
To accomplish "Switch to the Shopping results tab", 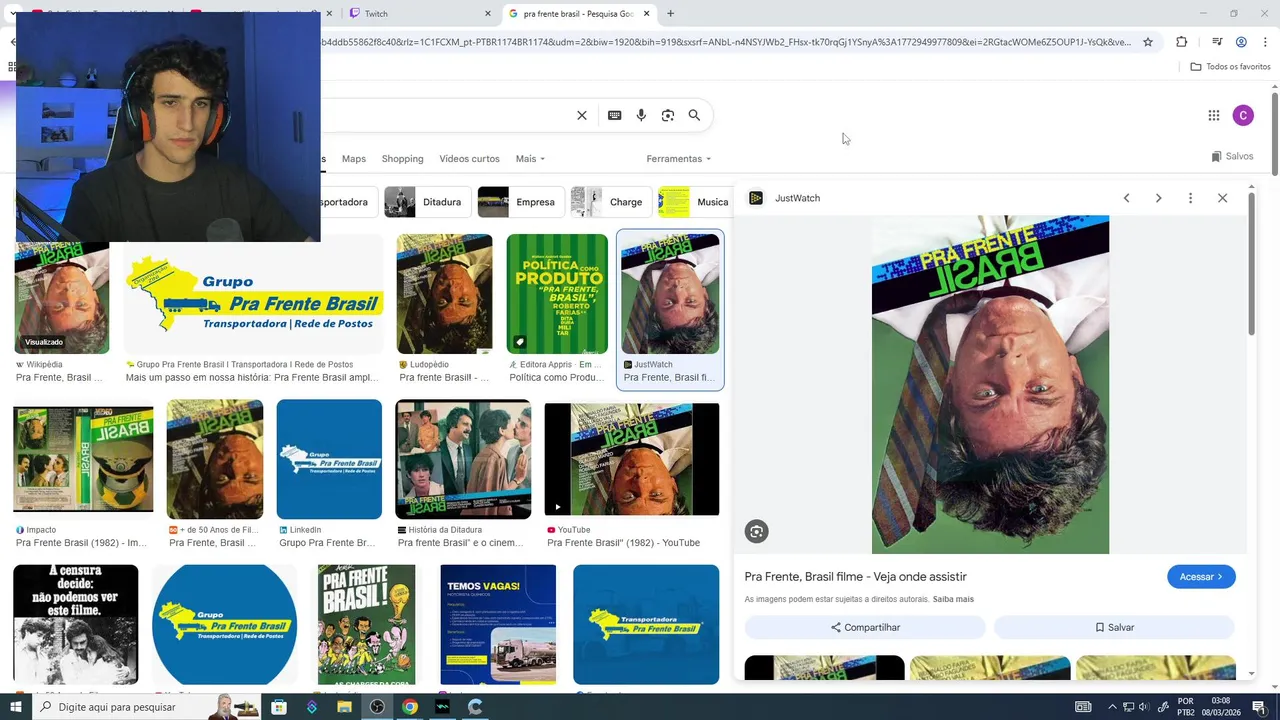I will tap(402, 159).
